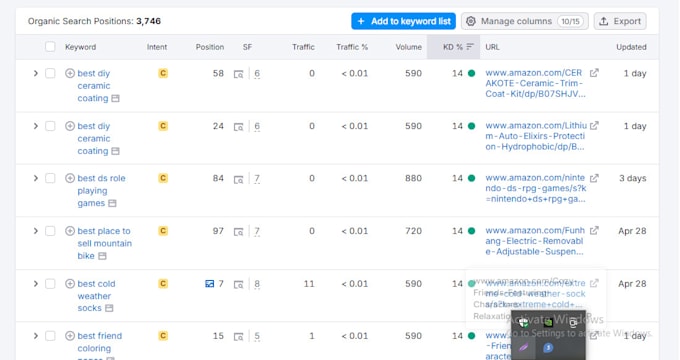Screen dimensions: 680x360
Task: Sort by the Traffic % column header
Action: [x=352, y=47]
